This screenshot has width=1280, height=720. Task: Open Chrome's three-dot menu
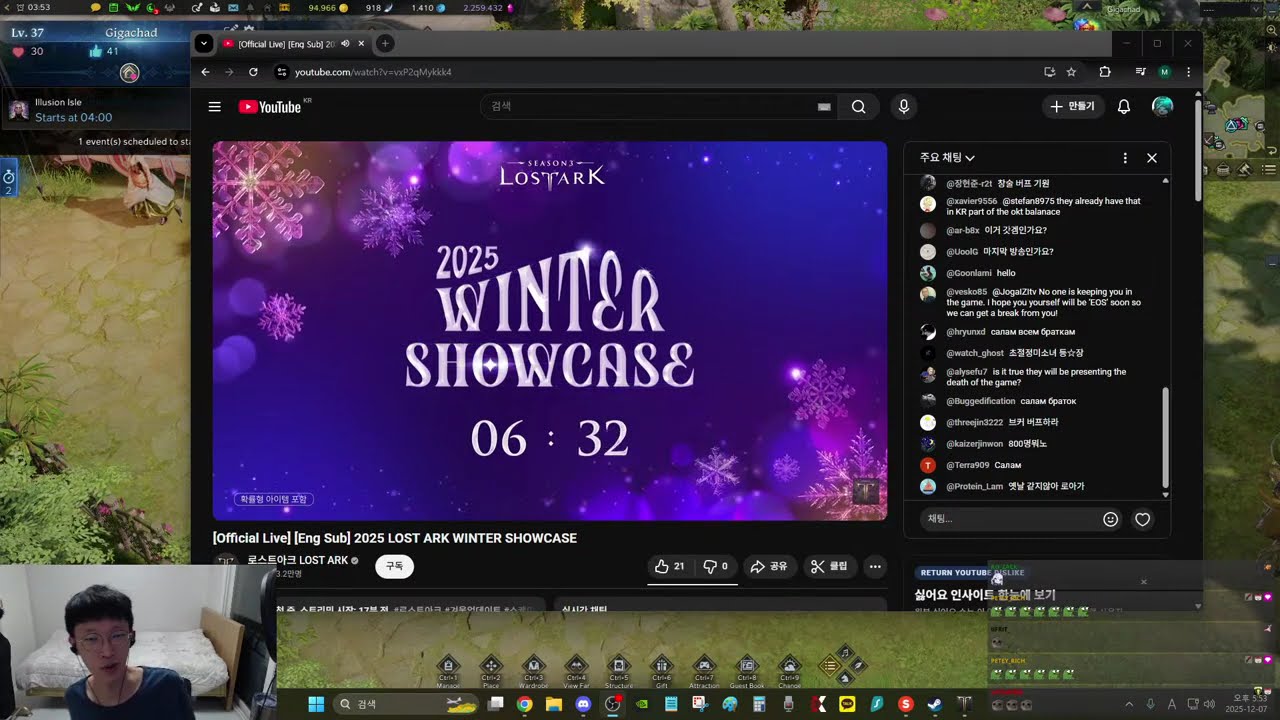(x=1188, y=72)
